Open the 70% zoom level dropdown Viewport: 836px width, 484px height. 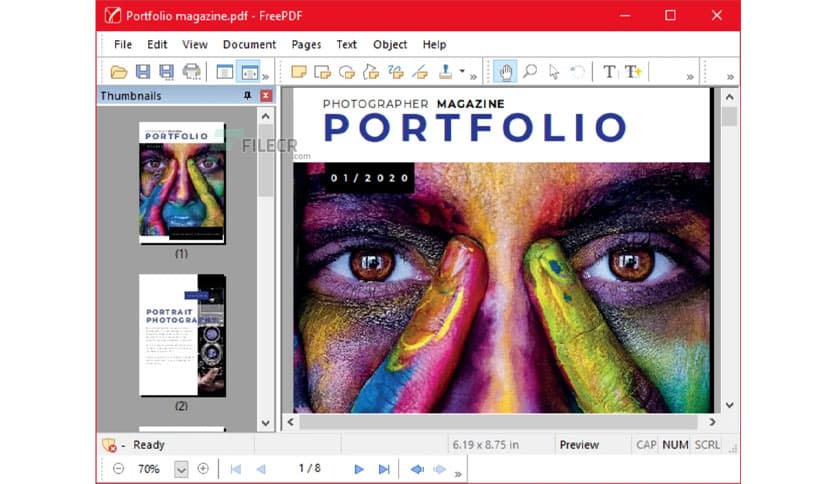click(x=181, y=468)
